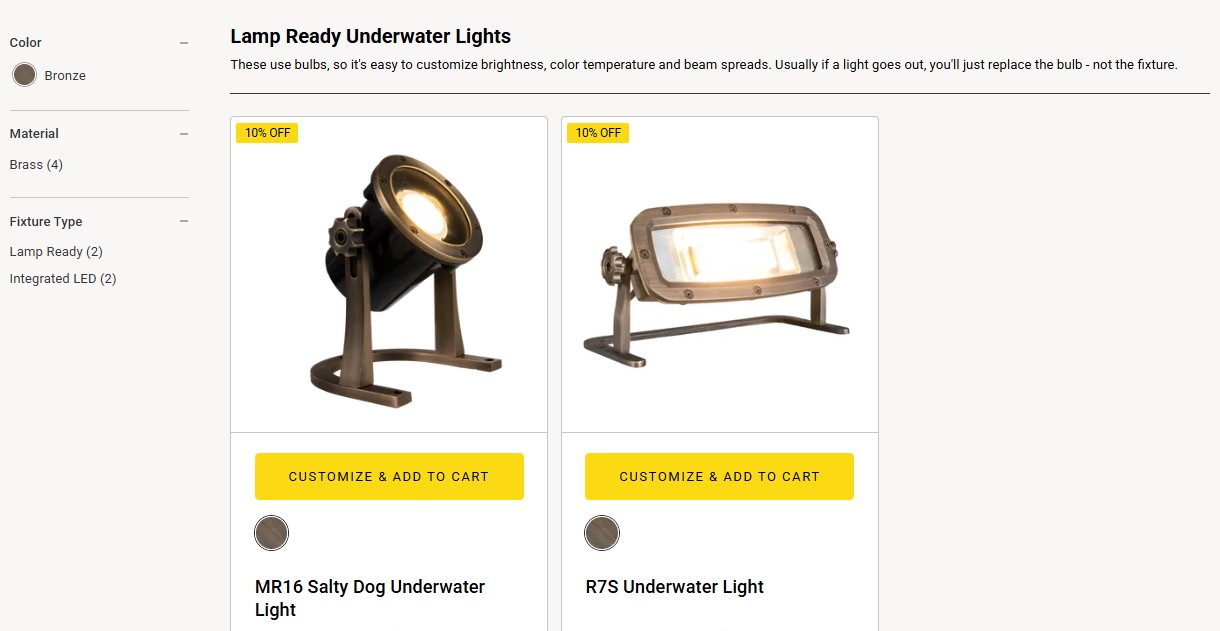Customize and add MR16 Salty Dog to cart
The height and width of the screenshot is (631, 1220).
coord(389,476)
